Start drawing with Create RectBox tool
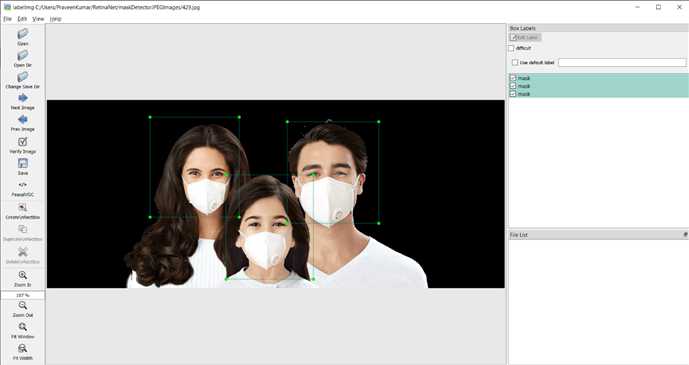The width and height of the screenshot is (689, 365). (23, 207)
